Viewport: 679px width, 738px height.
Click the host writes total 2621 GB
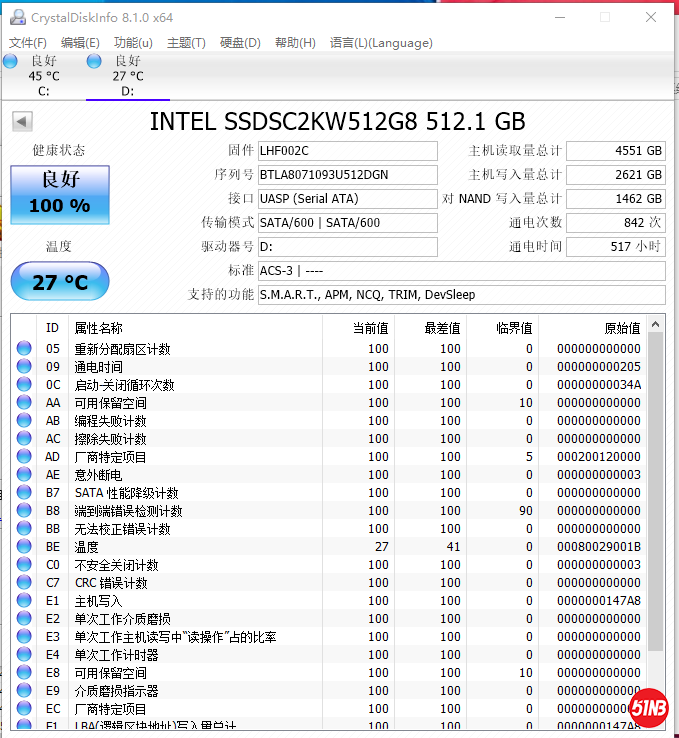coord(615,175)
